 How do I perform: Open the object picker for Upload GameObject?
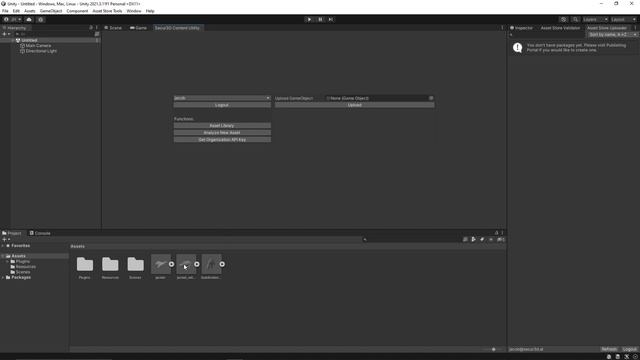pyautogui.click(x=431, y=98)
